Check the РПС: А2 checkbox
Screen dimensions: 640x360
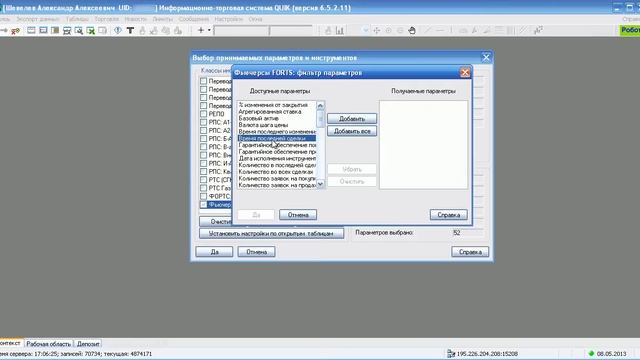[203, 130]
